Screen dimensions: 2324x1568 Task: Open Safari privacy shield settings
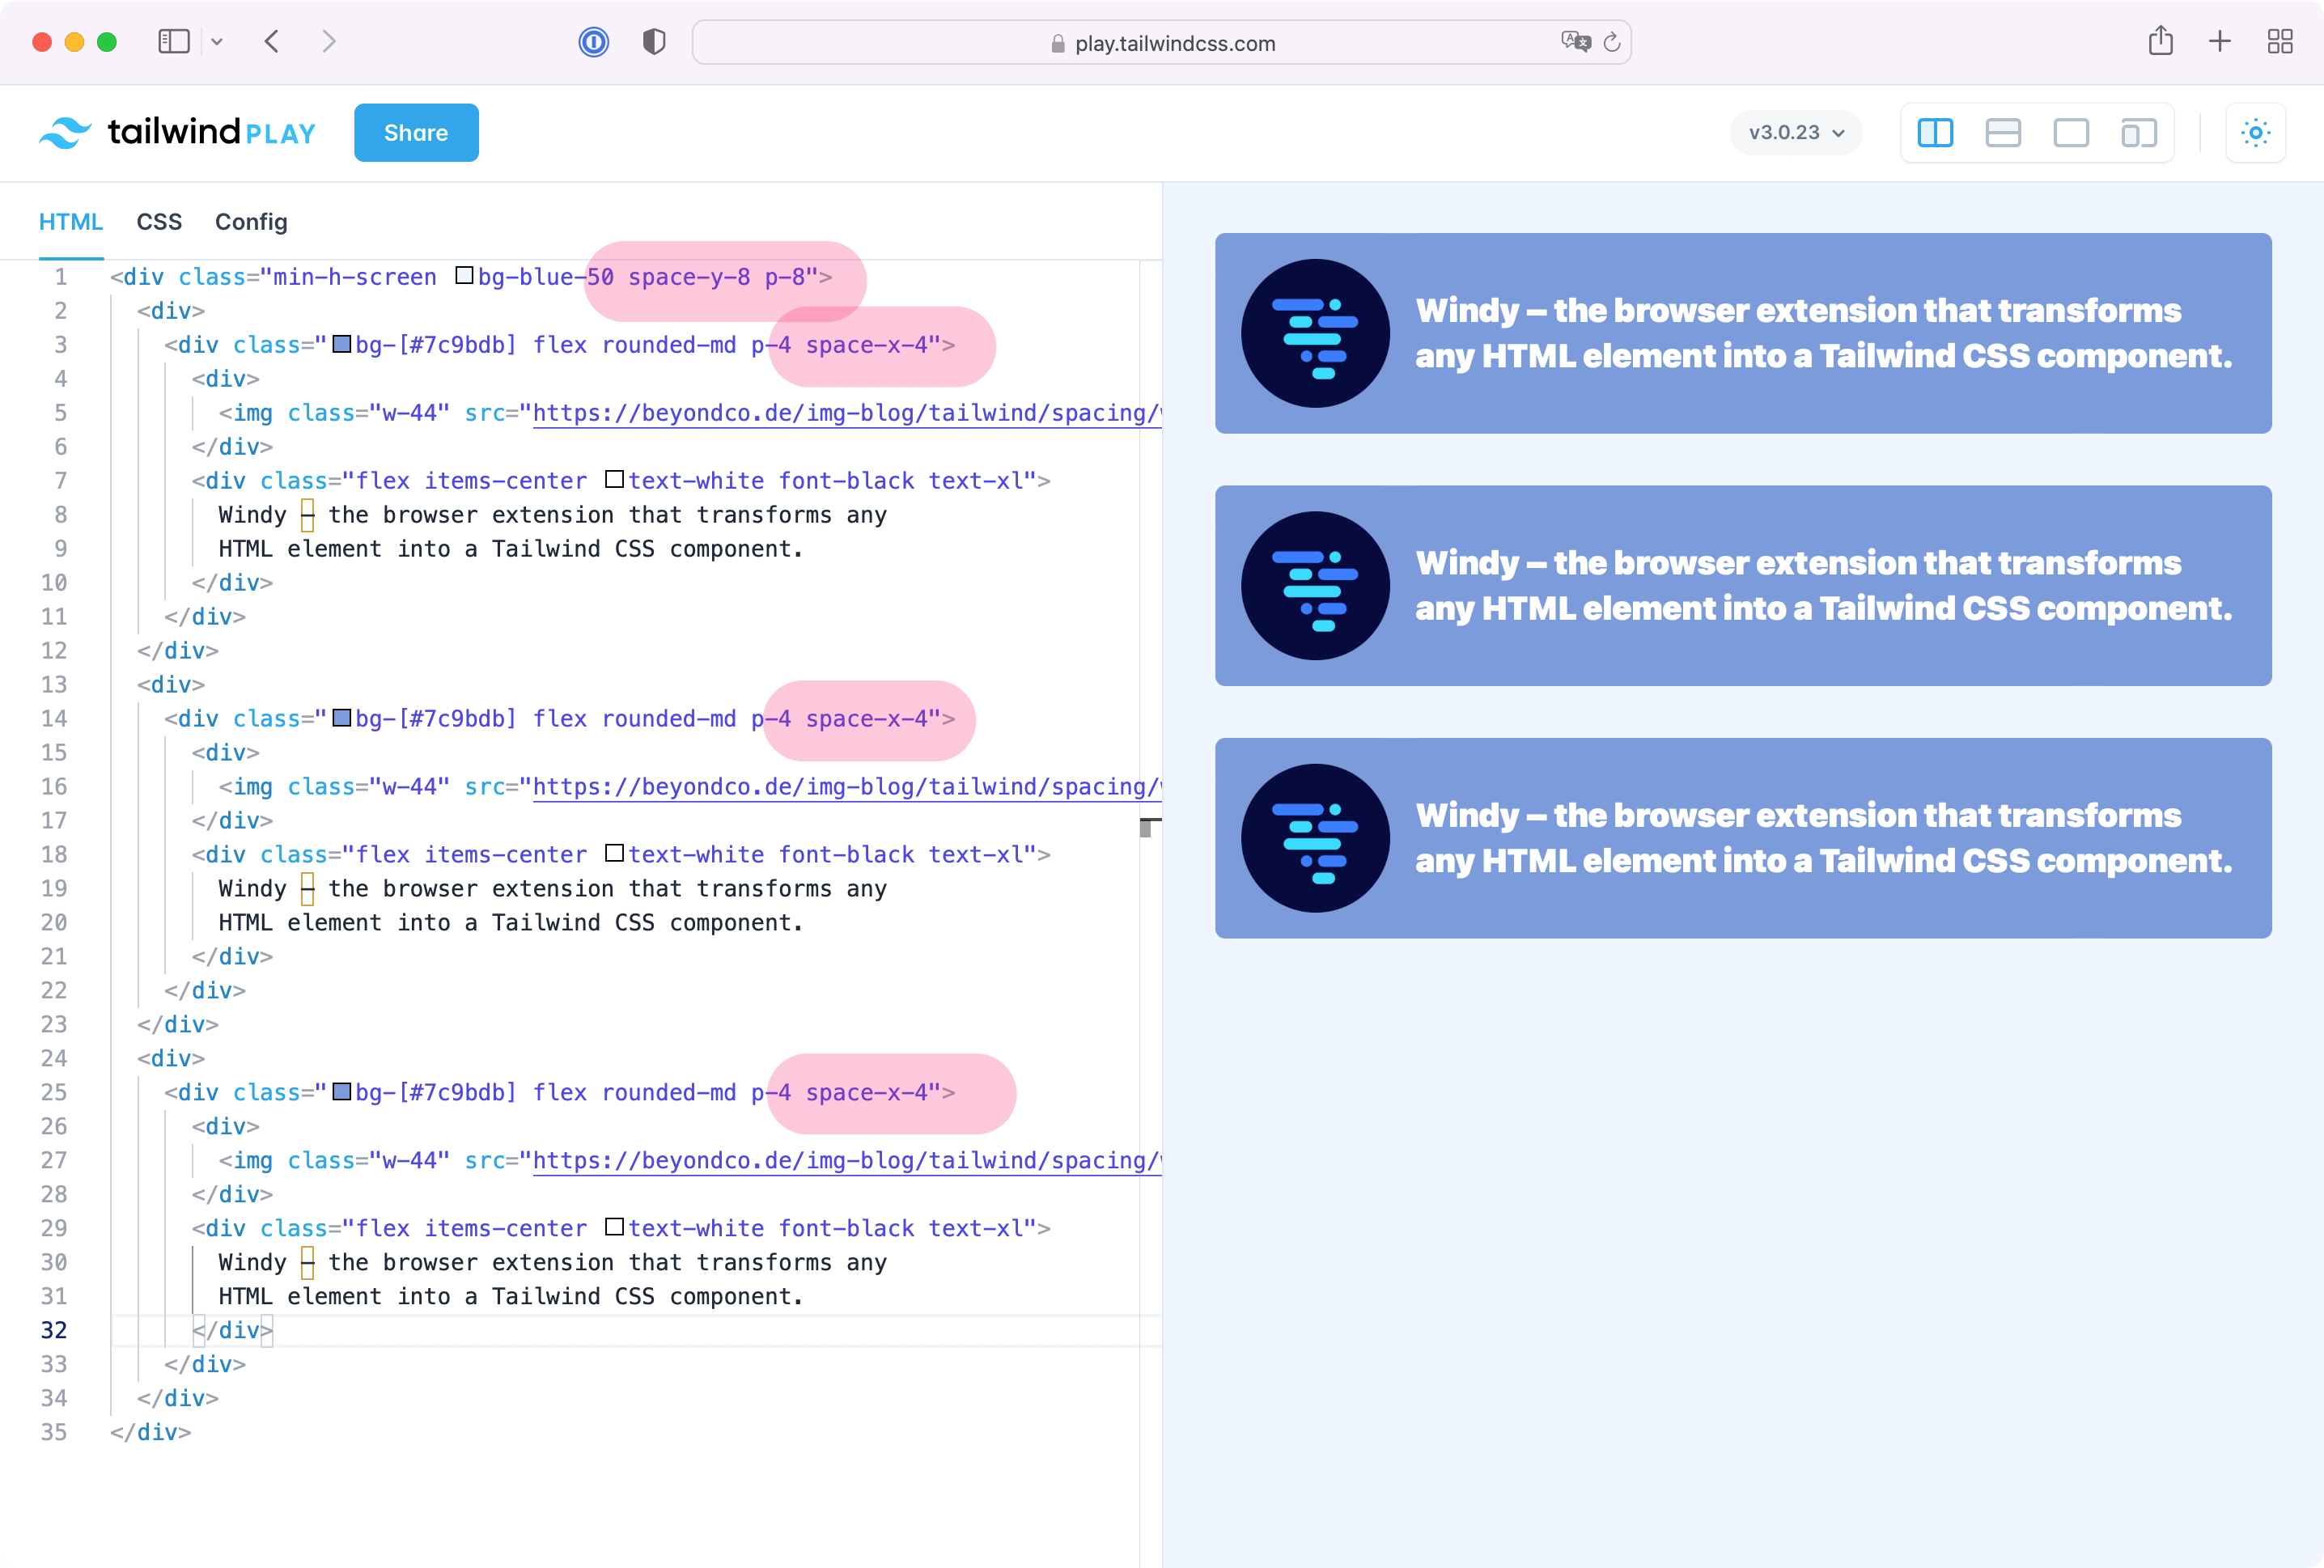654,42
